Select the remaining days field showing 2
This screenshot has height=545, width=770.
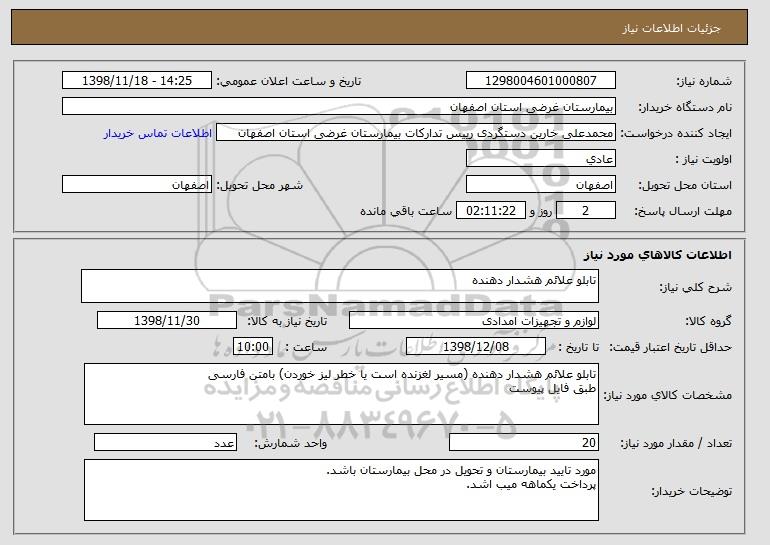click(586, 211)
